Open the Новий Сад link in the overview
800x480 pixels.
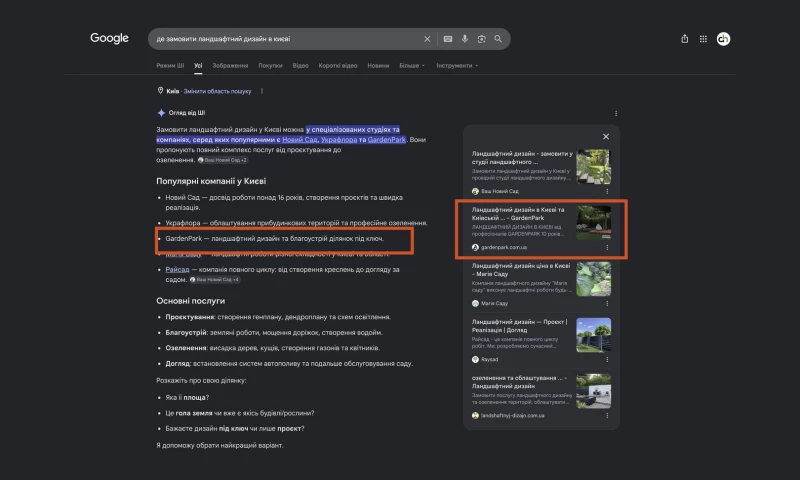click(x=300, y=139)
